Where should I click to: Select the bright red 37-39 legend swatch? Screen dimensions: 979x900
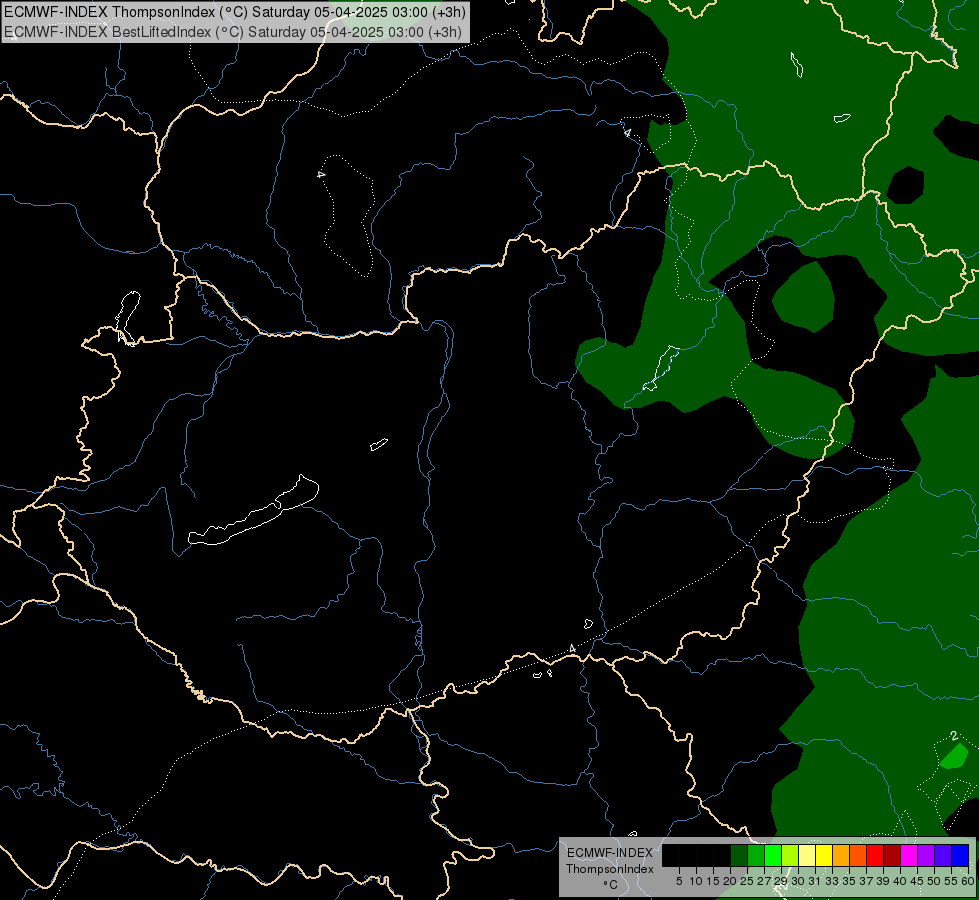click(x=875, y=855)
